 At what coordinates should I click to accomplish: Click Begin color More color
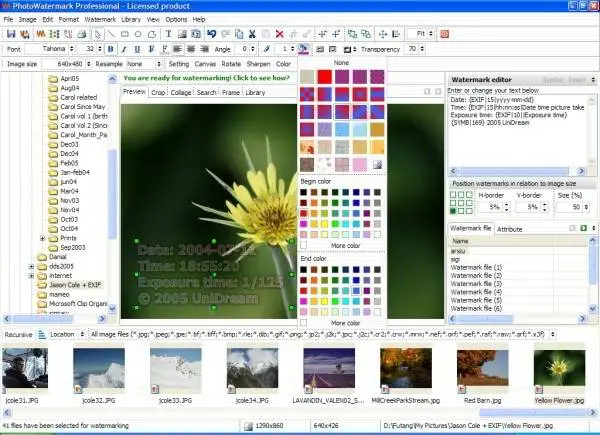[x=345, y=246]
